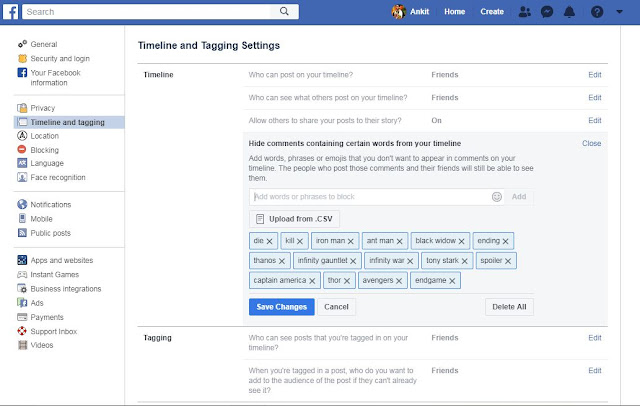Remove the blocked phrase 'captain america'
Viewport: 640px width, 406px height.
click(x=312, y=281)
